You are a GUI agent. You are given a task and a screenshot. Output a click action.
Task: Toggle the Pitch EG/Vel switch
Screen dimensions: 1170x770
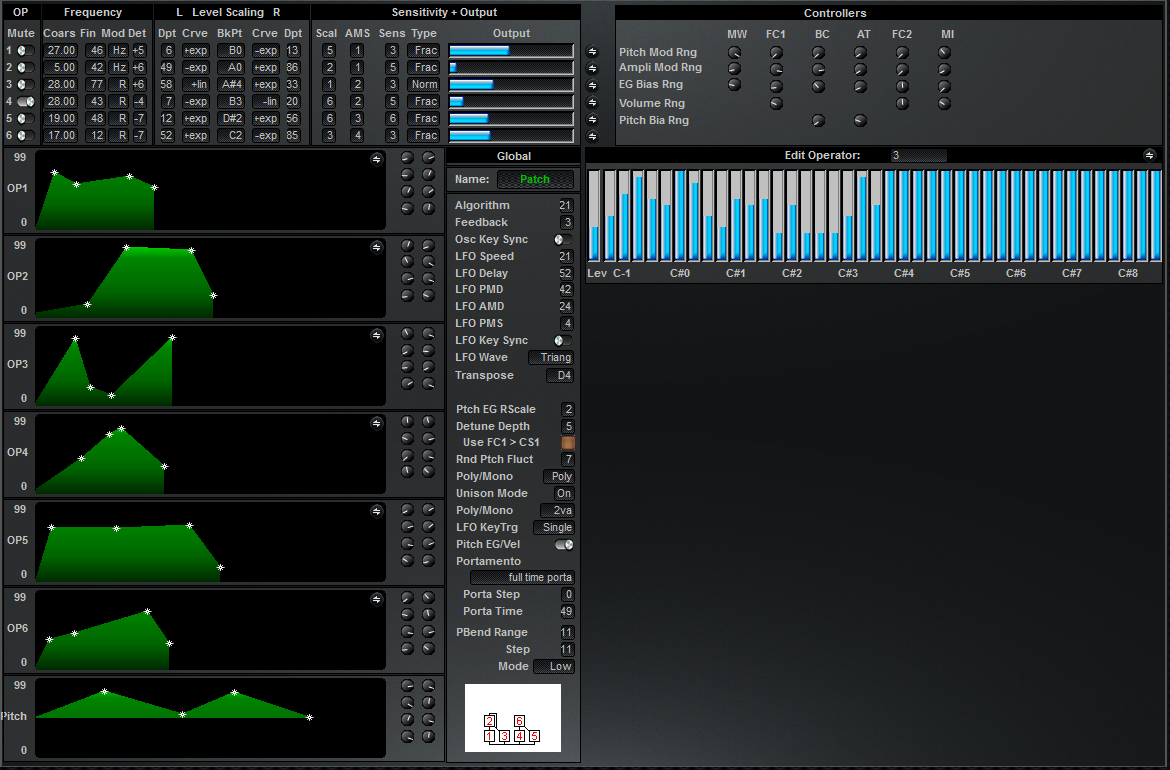(x=564, y=545)
